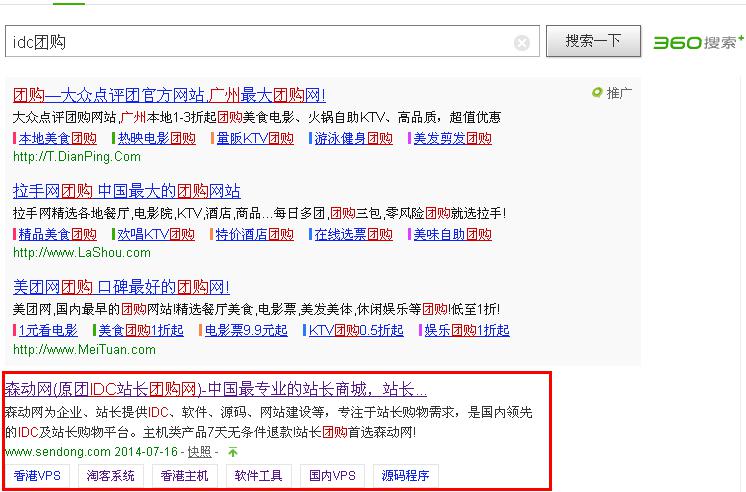Click the 淘客系统 button
The height and width of the screenshot is (492, 746).
point(111,475)
